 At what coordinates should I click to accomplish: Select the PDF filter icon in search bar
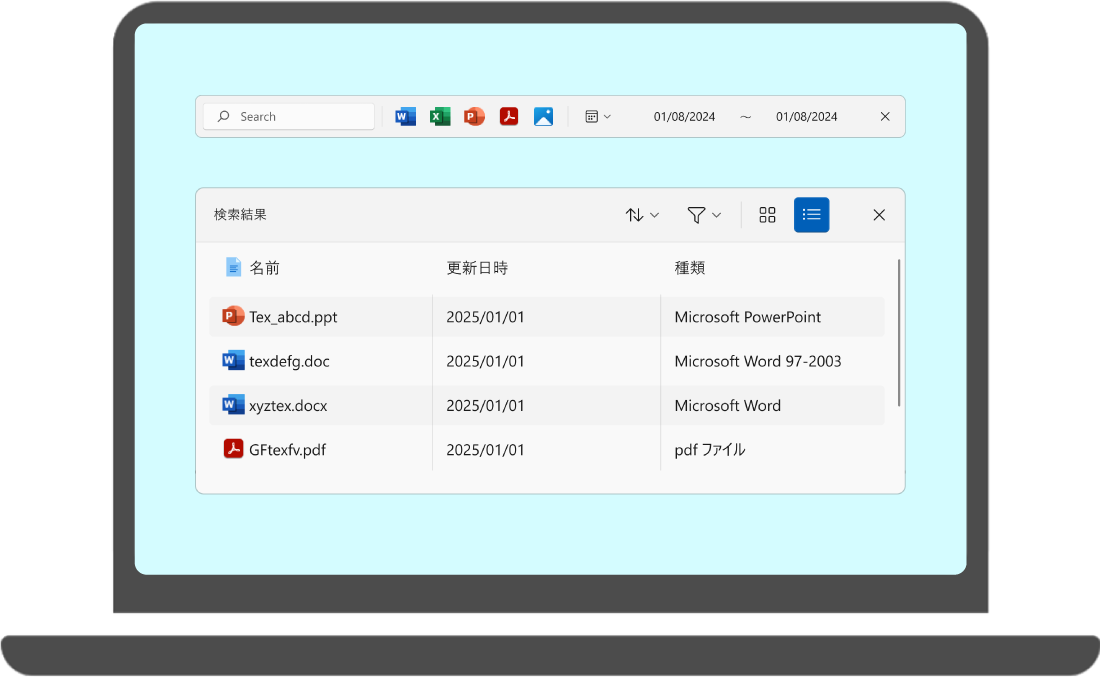click(x=509, y=117)
